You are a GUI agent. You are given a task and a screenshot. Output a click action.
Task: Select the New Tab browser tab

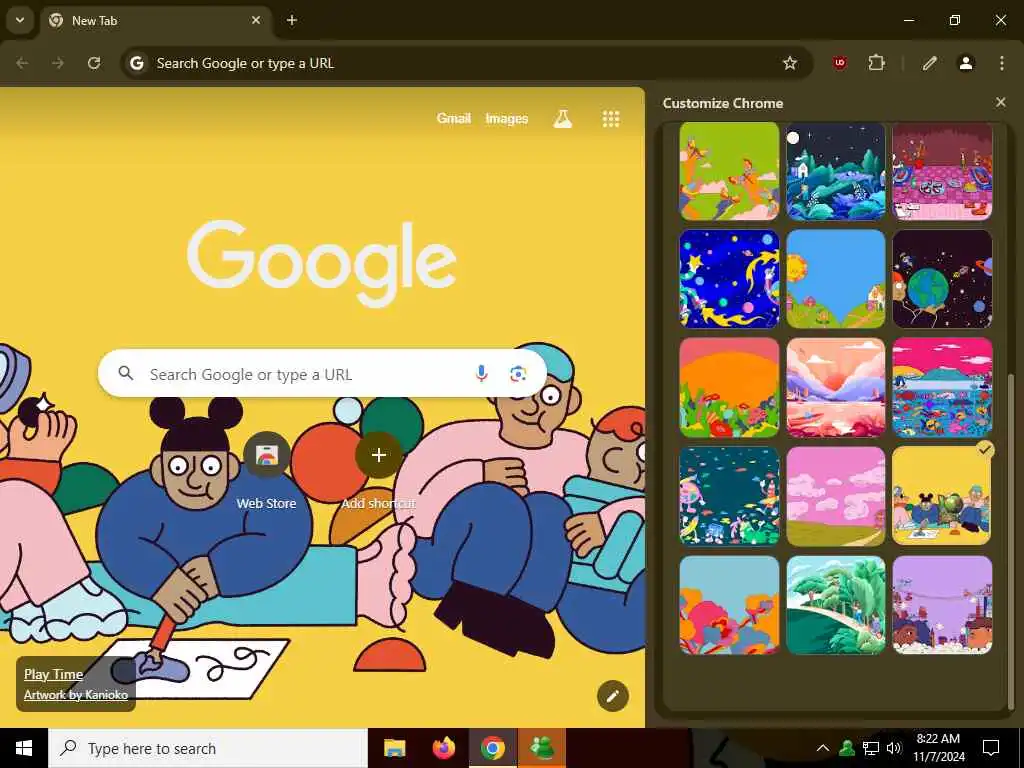coord(157,21)
